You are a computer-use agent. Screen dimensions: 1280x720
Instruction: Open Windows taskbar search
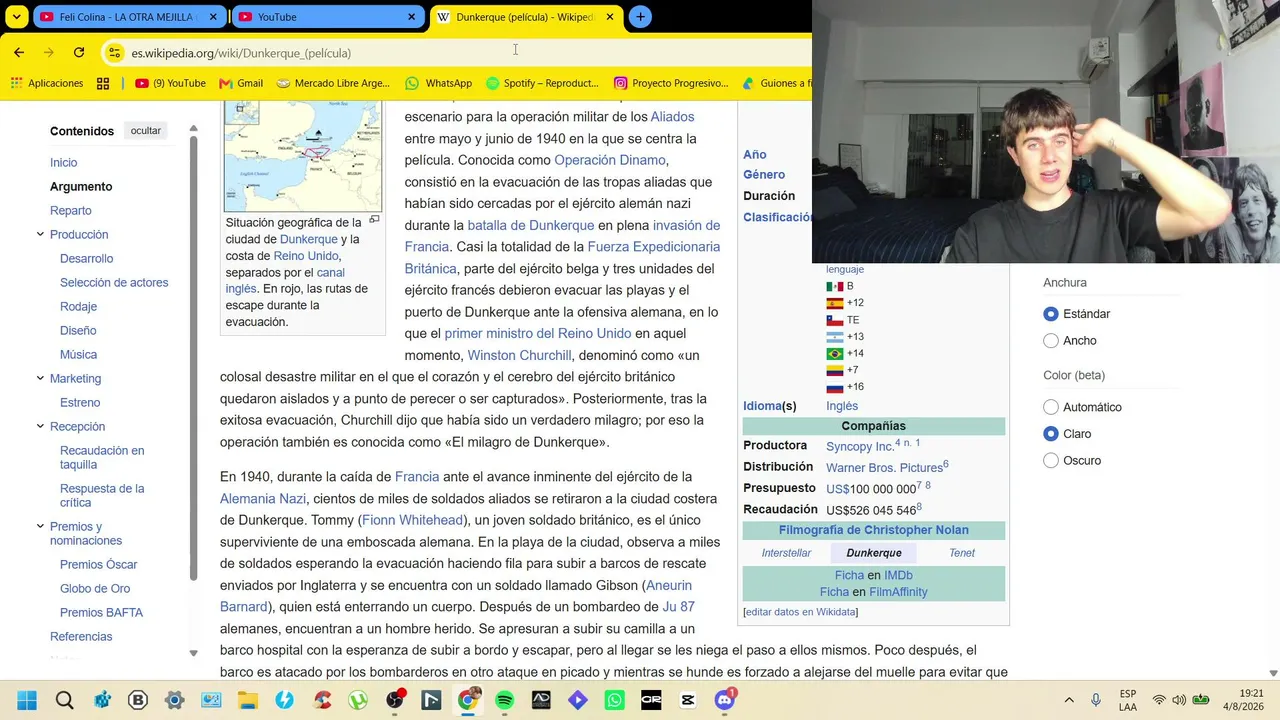pos(65,700)
